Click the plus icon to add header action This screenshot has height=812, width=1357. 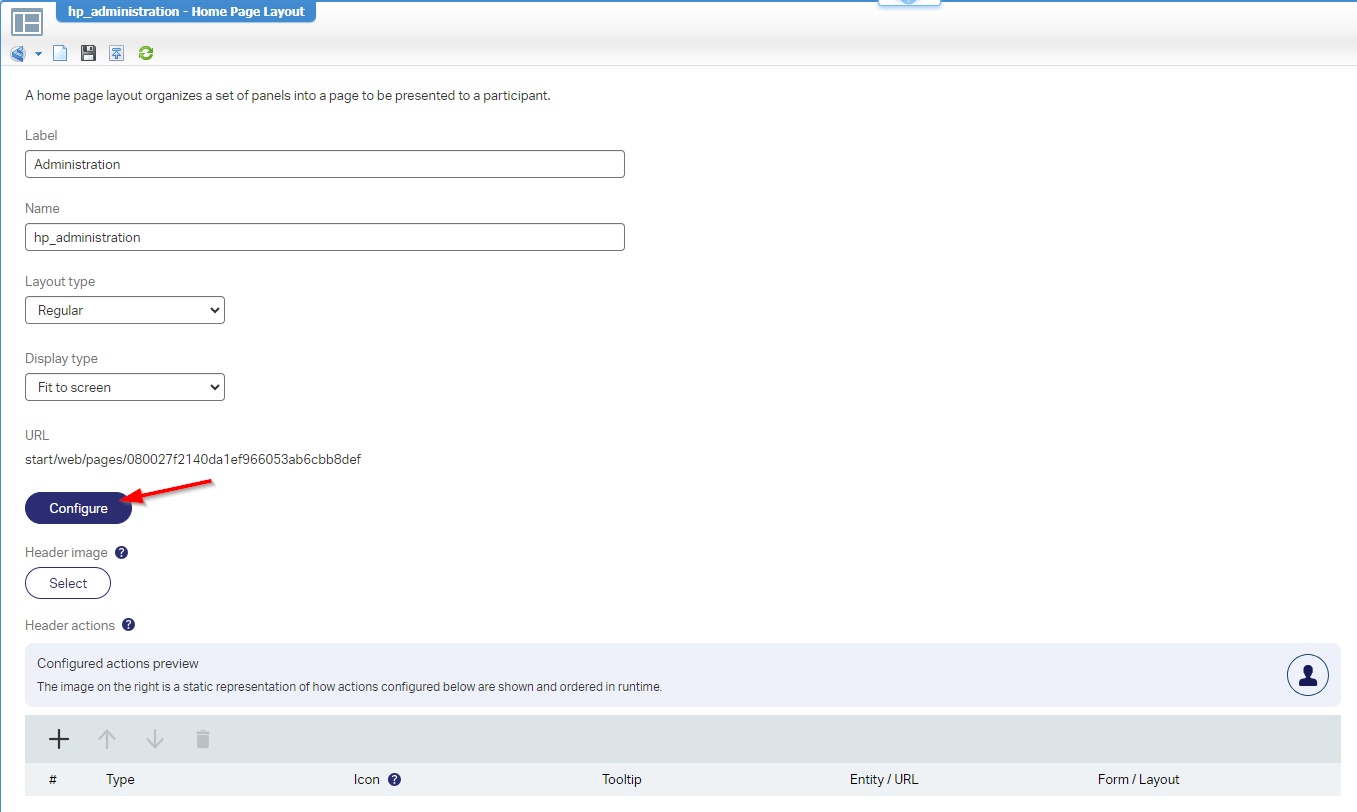click(59, 739)
